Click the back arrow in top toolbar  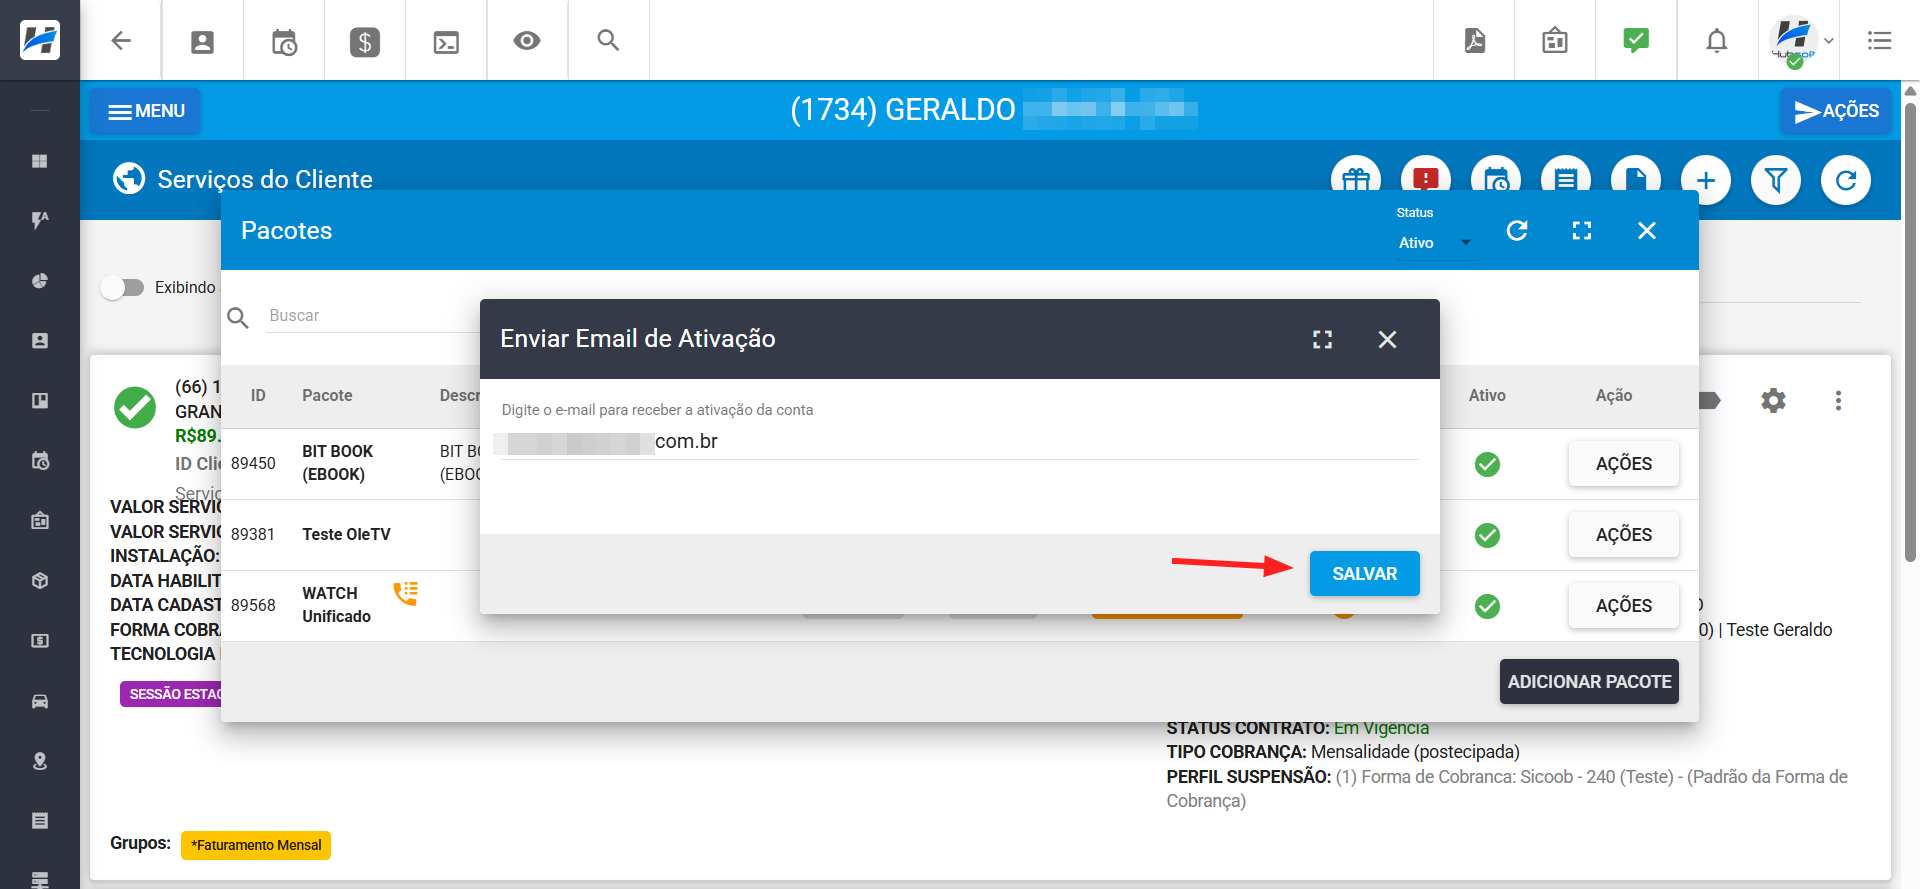121,40
